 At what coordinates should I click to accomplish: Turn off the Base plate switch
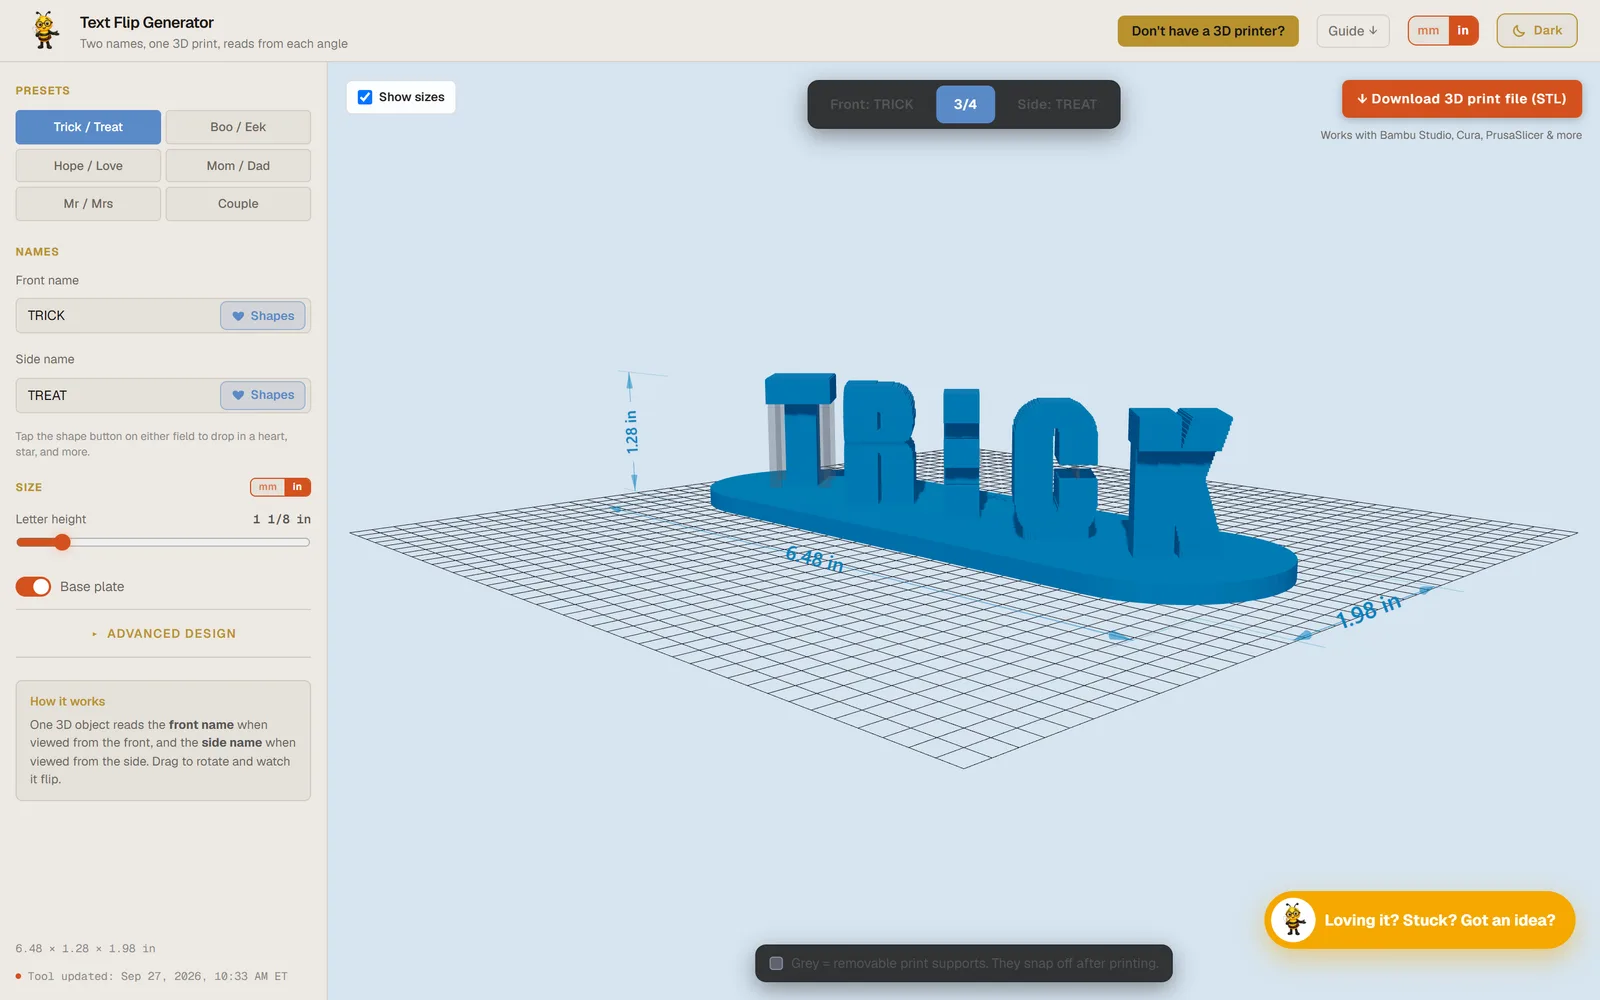(33, 587)
